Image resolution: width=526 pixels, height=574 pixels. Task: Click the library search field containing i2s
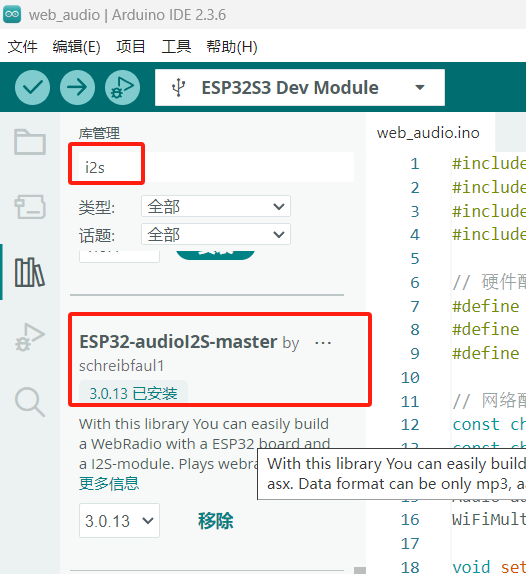click(x=216, y=167)
